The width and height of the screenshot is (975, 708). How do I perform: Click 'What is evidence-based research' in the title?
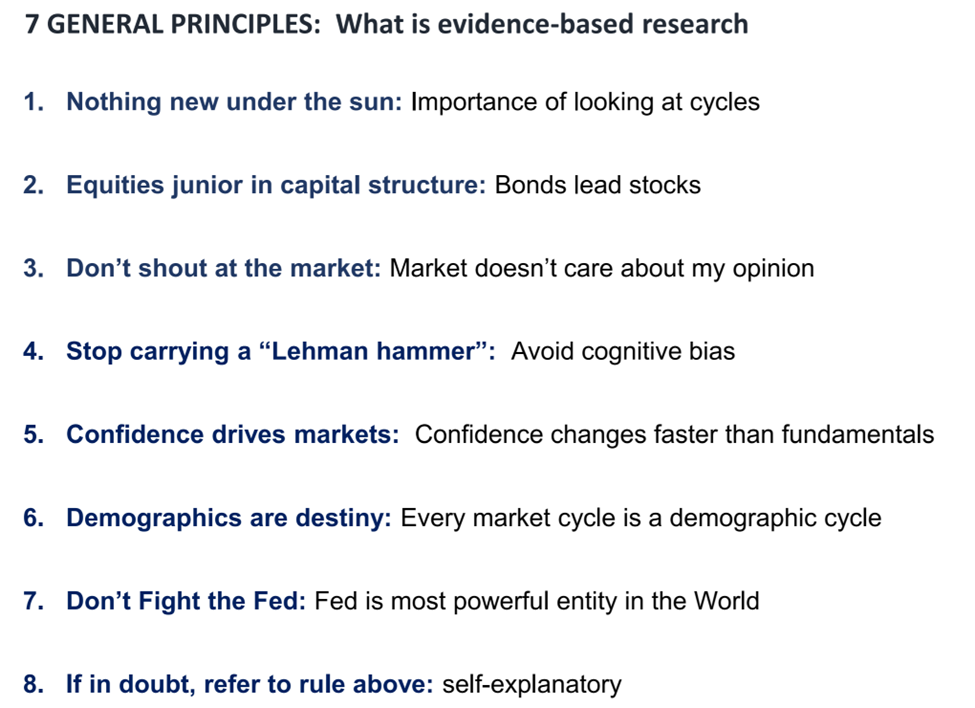click(x=542, y=24)
